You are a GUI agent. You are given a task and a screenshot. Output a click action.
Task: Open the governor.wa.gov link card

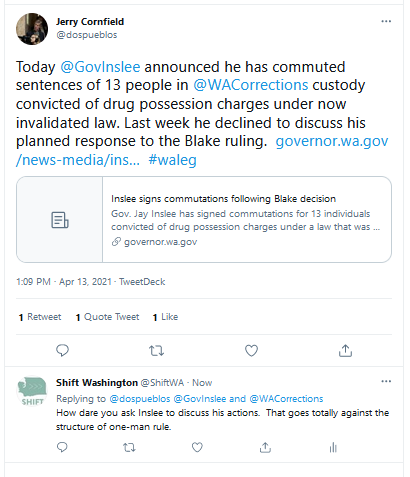pyautogui.click(x=204, y=219)
